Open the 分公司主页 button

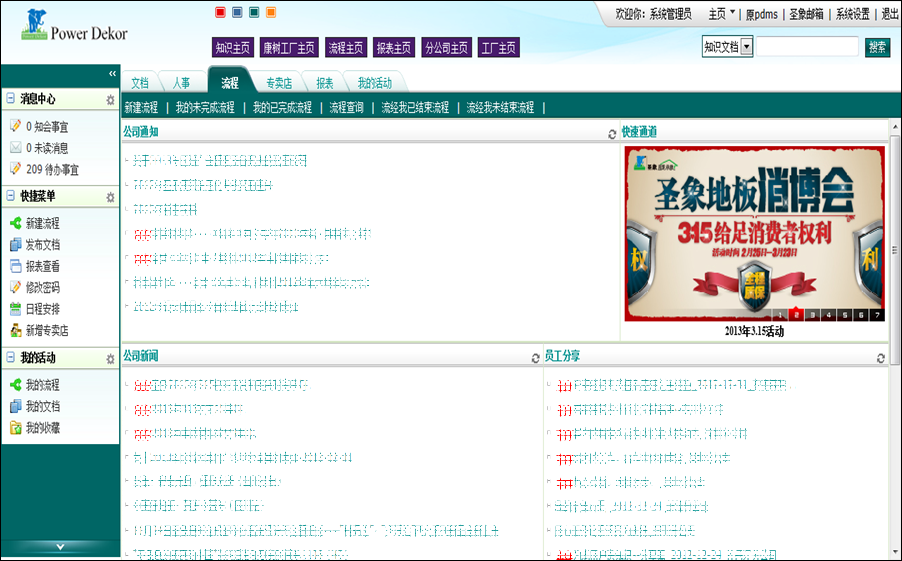coord(446,48)
